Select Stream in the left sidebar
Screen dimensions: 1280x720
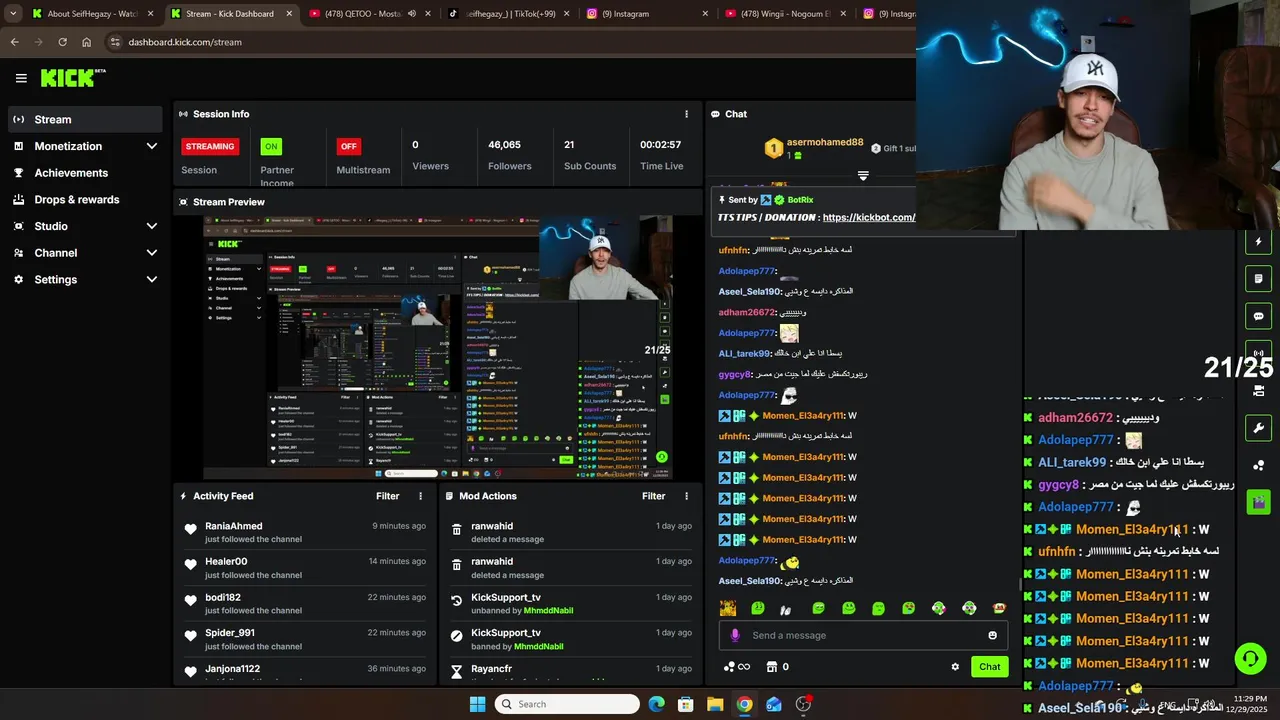85,119
